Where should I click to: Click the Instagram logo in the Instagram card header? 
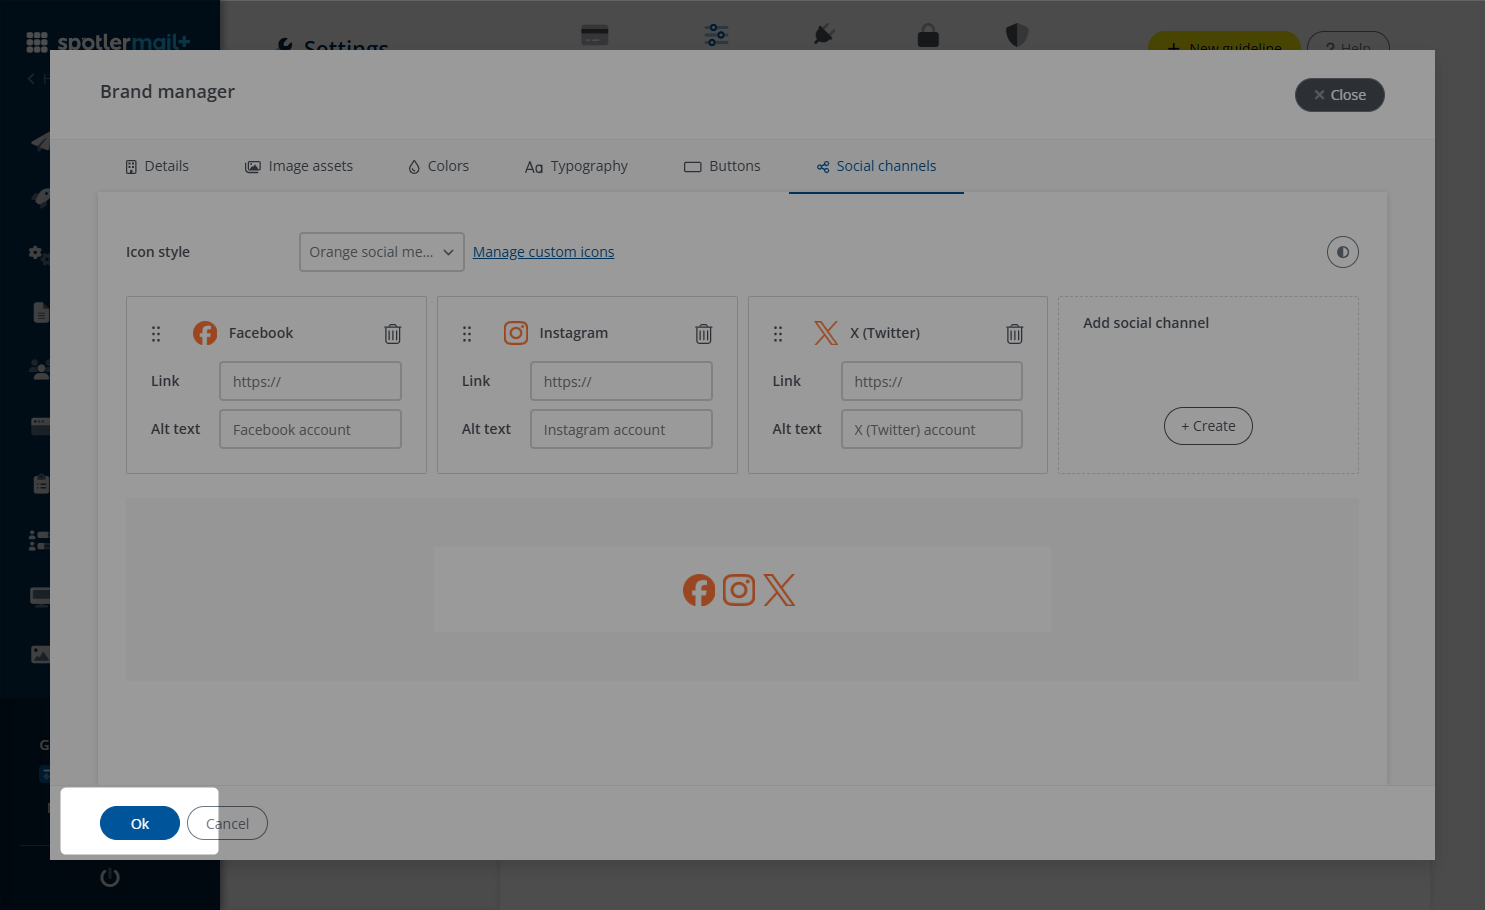[x=516, y=333]
